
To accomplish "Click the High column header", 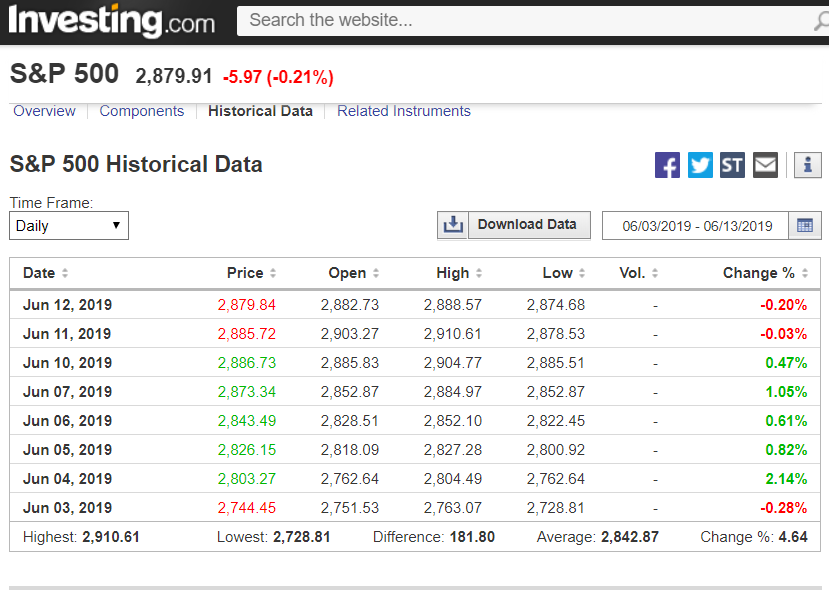I will coord(453,273).
